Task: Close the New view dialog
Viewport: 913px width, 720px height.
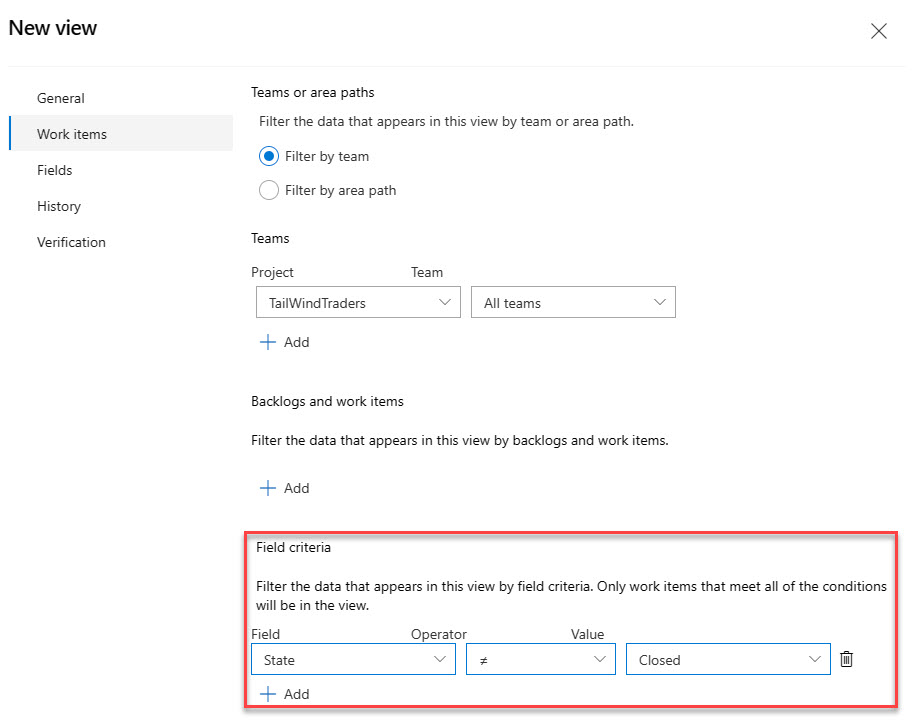Action: point(879,31)
